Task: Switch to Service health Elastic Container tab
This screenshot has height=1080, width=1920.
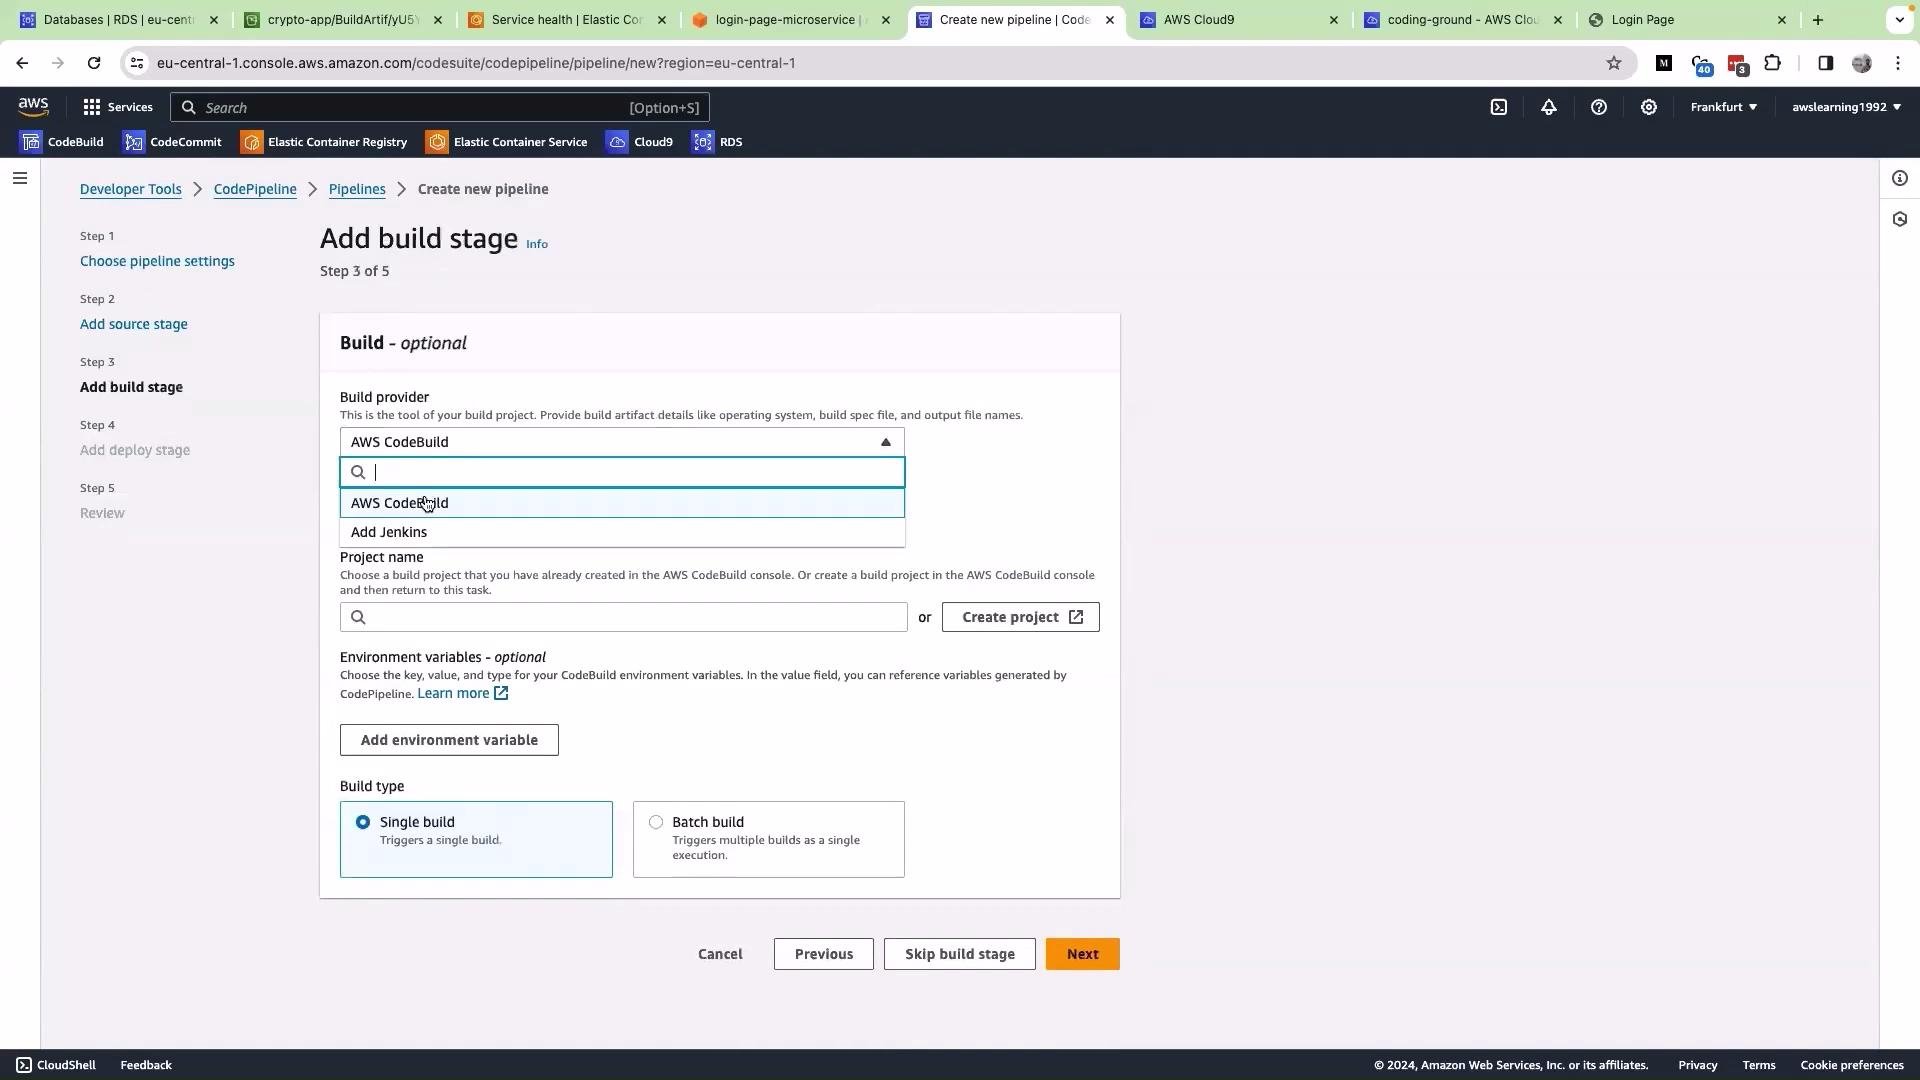Action: pyautogui.click(x=566, y=20)
